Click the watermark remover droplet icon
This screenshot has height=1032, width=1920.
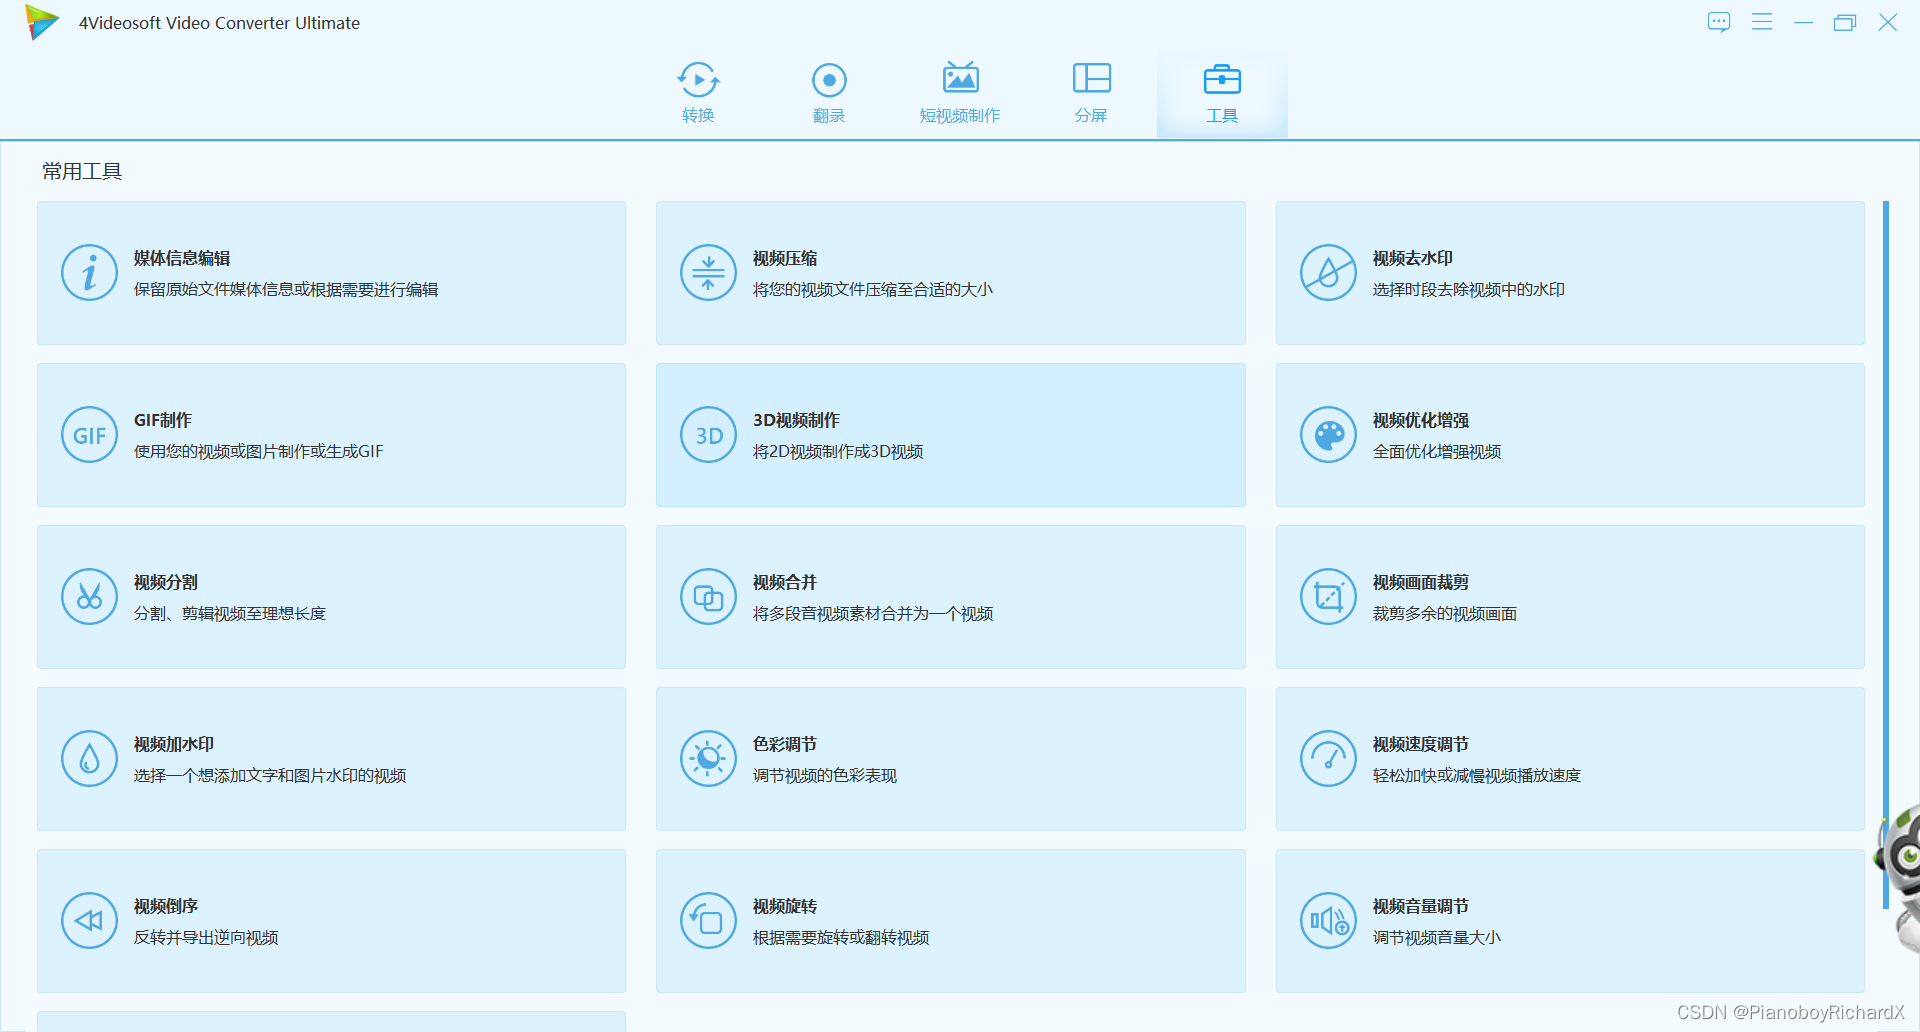tap(1328, 273)
